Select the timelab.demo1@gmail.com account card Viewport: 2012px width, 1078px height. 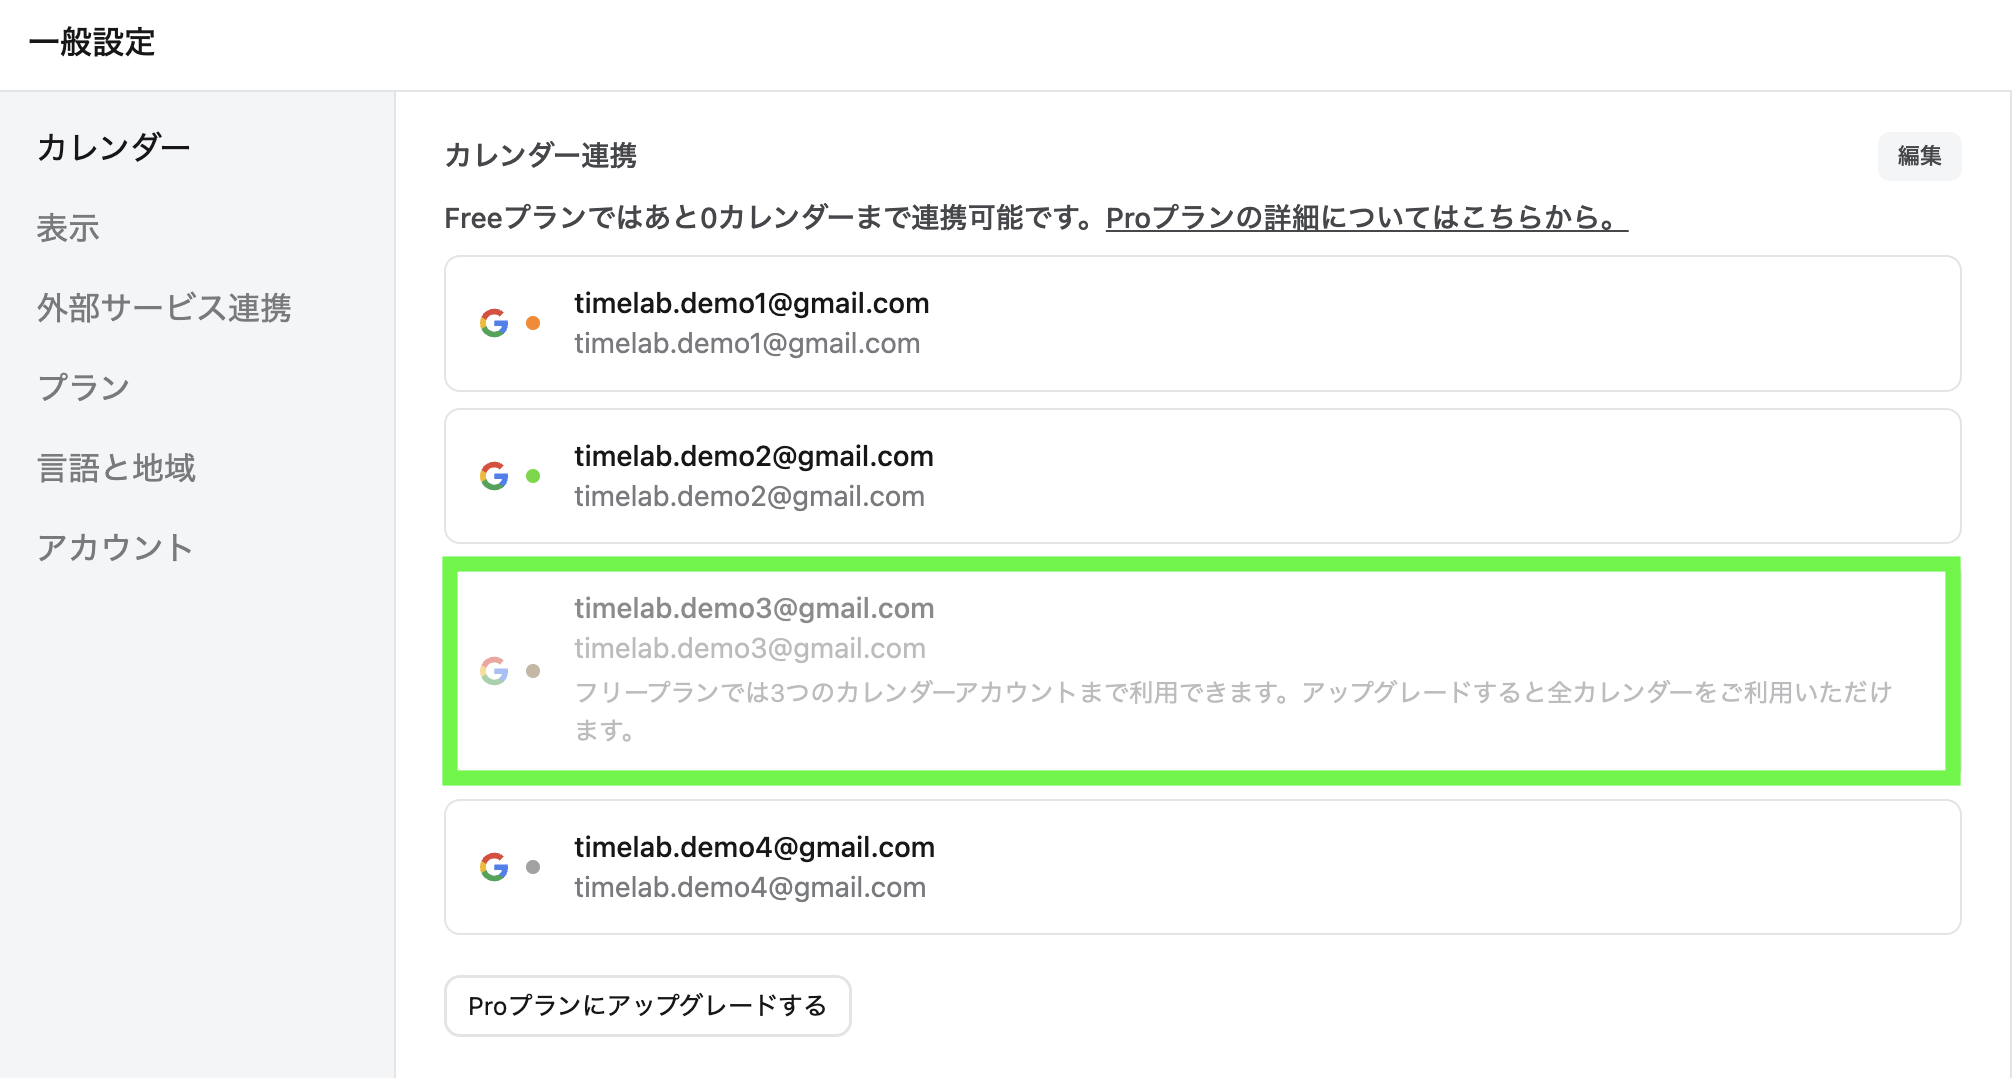point(1202,323)
